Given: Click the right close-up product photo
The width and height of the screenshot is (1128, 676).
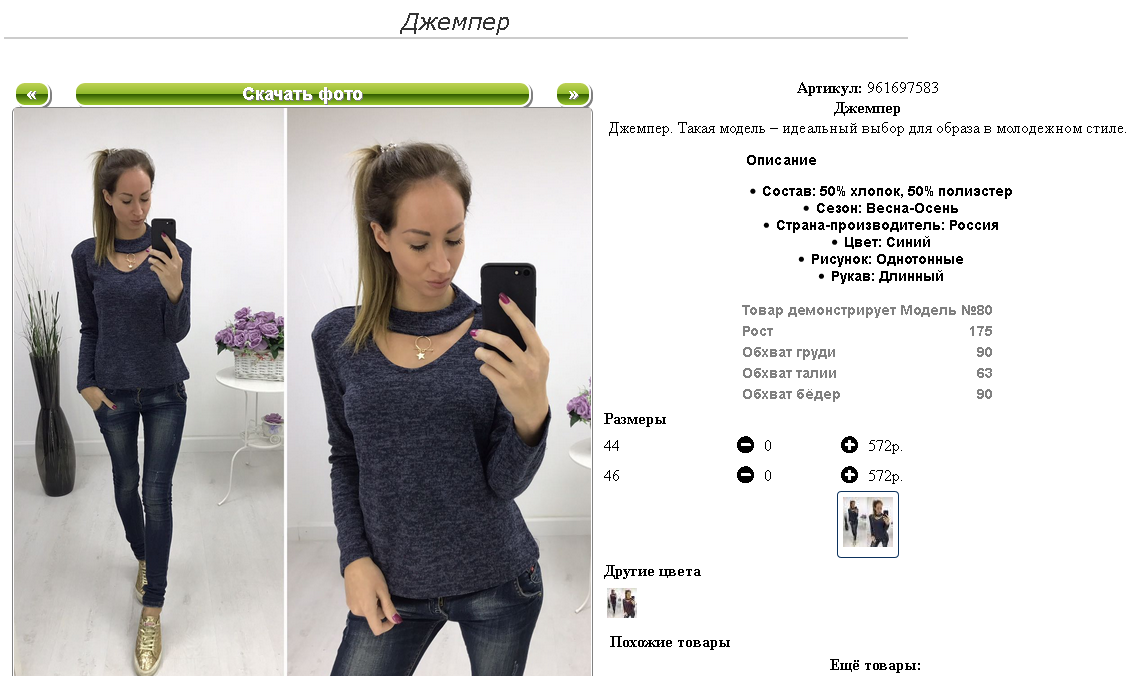Looking at the screenshot, I should [x=439, y=392].
